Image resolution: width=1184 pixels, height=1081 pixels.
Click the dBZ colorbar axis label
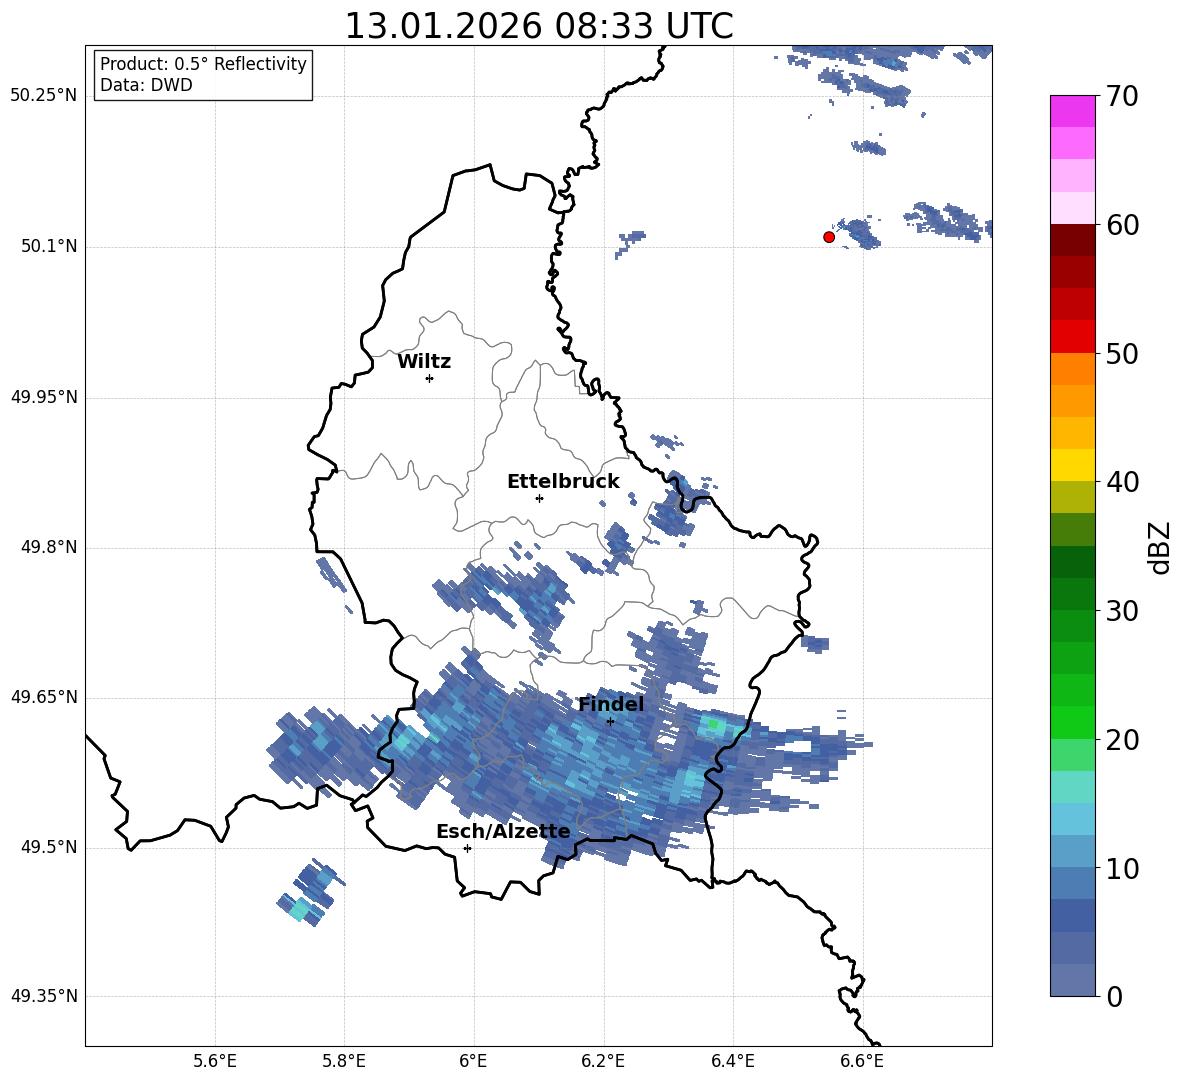[x=1159, y=548]
